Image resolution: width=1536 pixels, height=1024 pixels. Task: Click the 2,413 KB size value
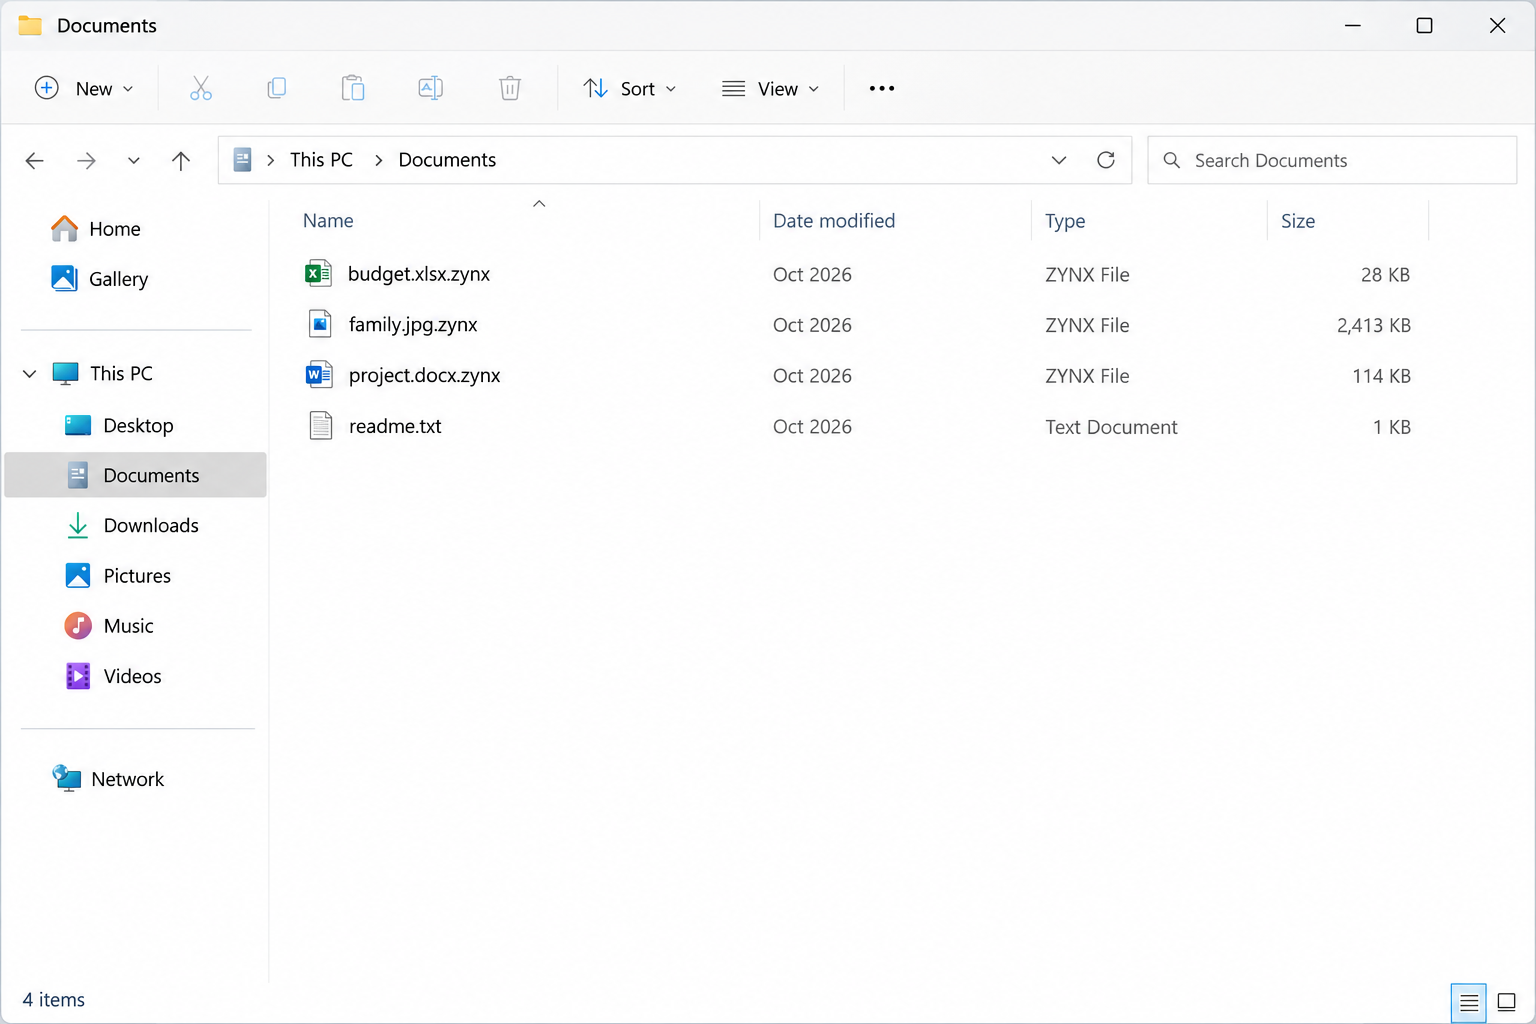[x=1373, y=325]
